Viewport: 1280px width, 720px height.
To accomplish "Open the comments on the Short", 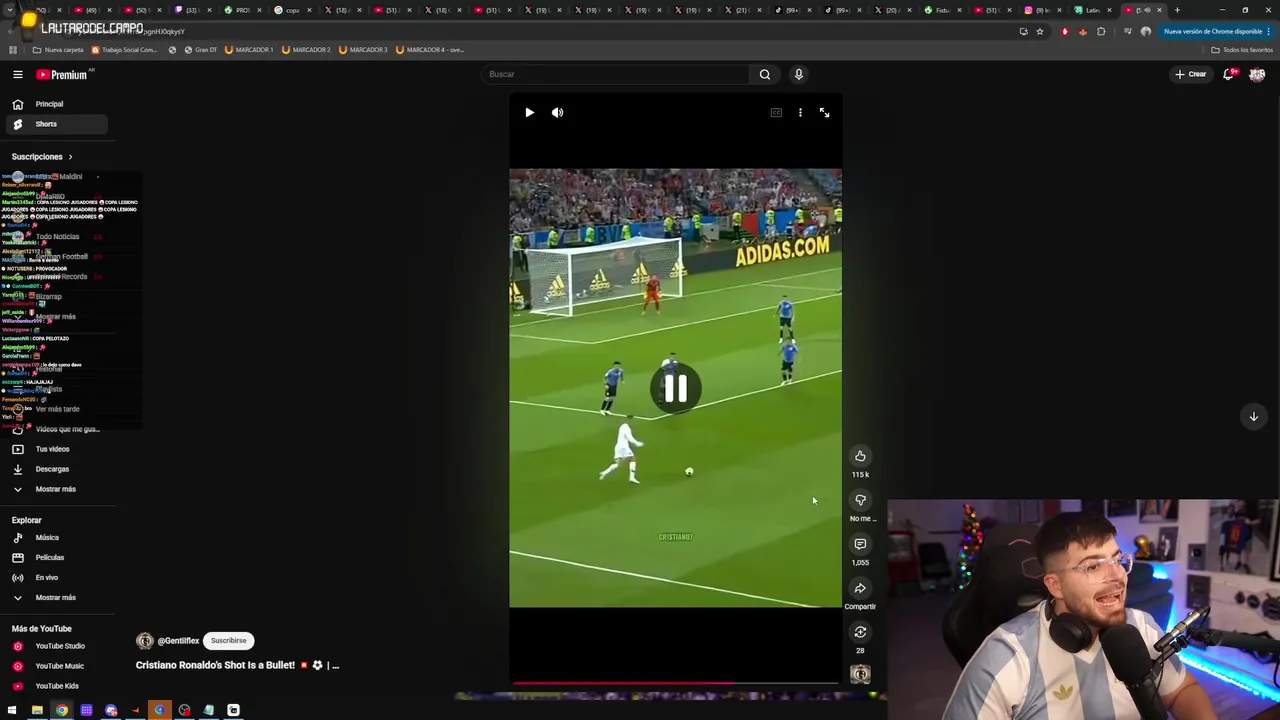I will [x=860, y=544].
